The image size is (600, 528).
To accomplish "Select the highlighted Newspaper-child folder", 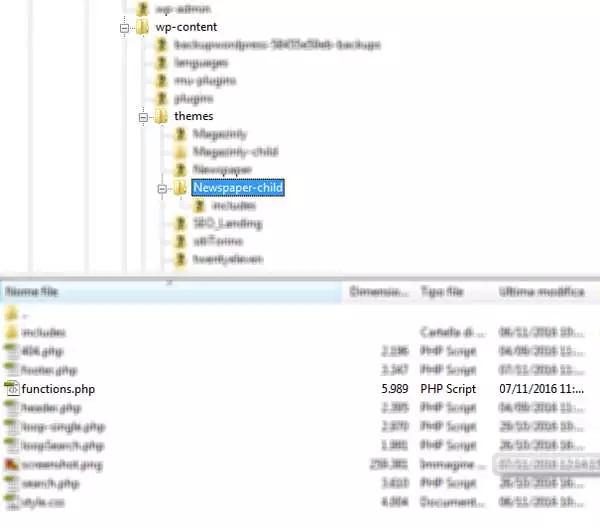I will point(238,188).
